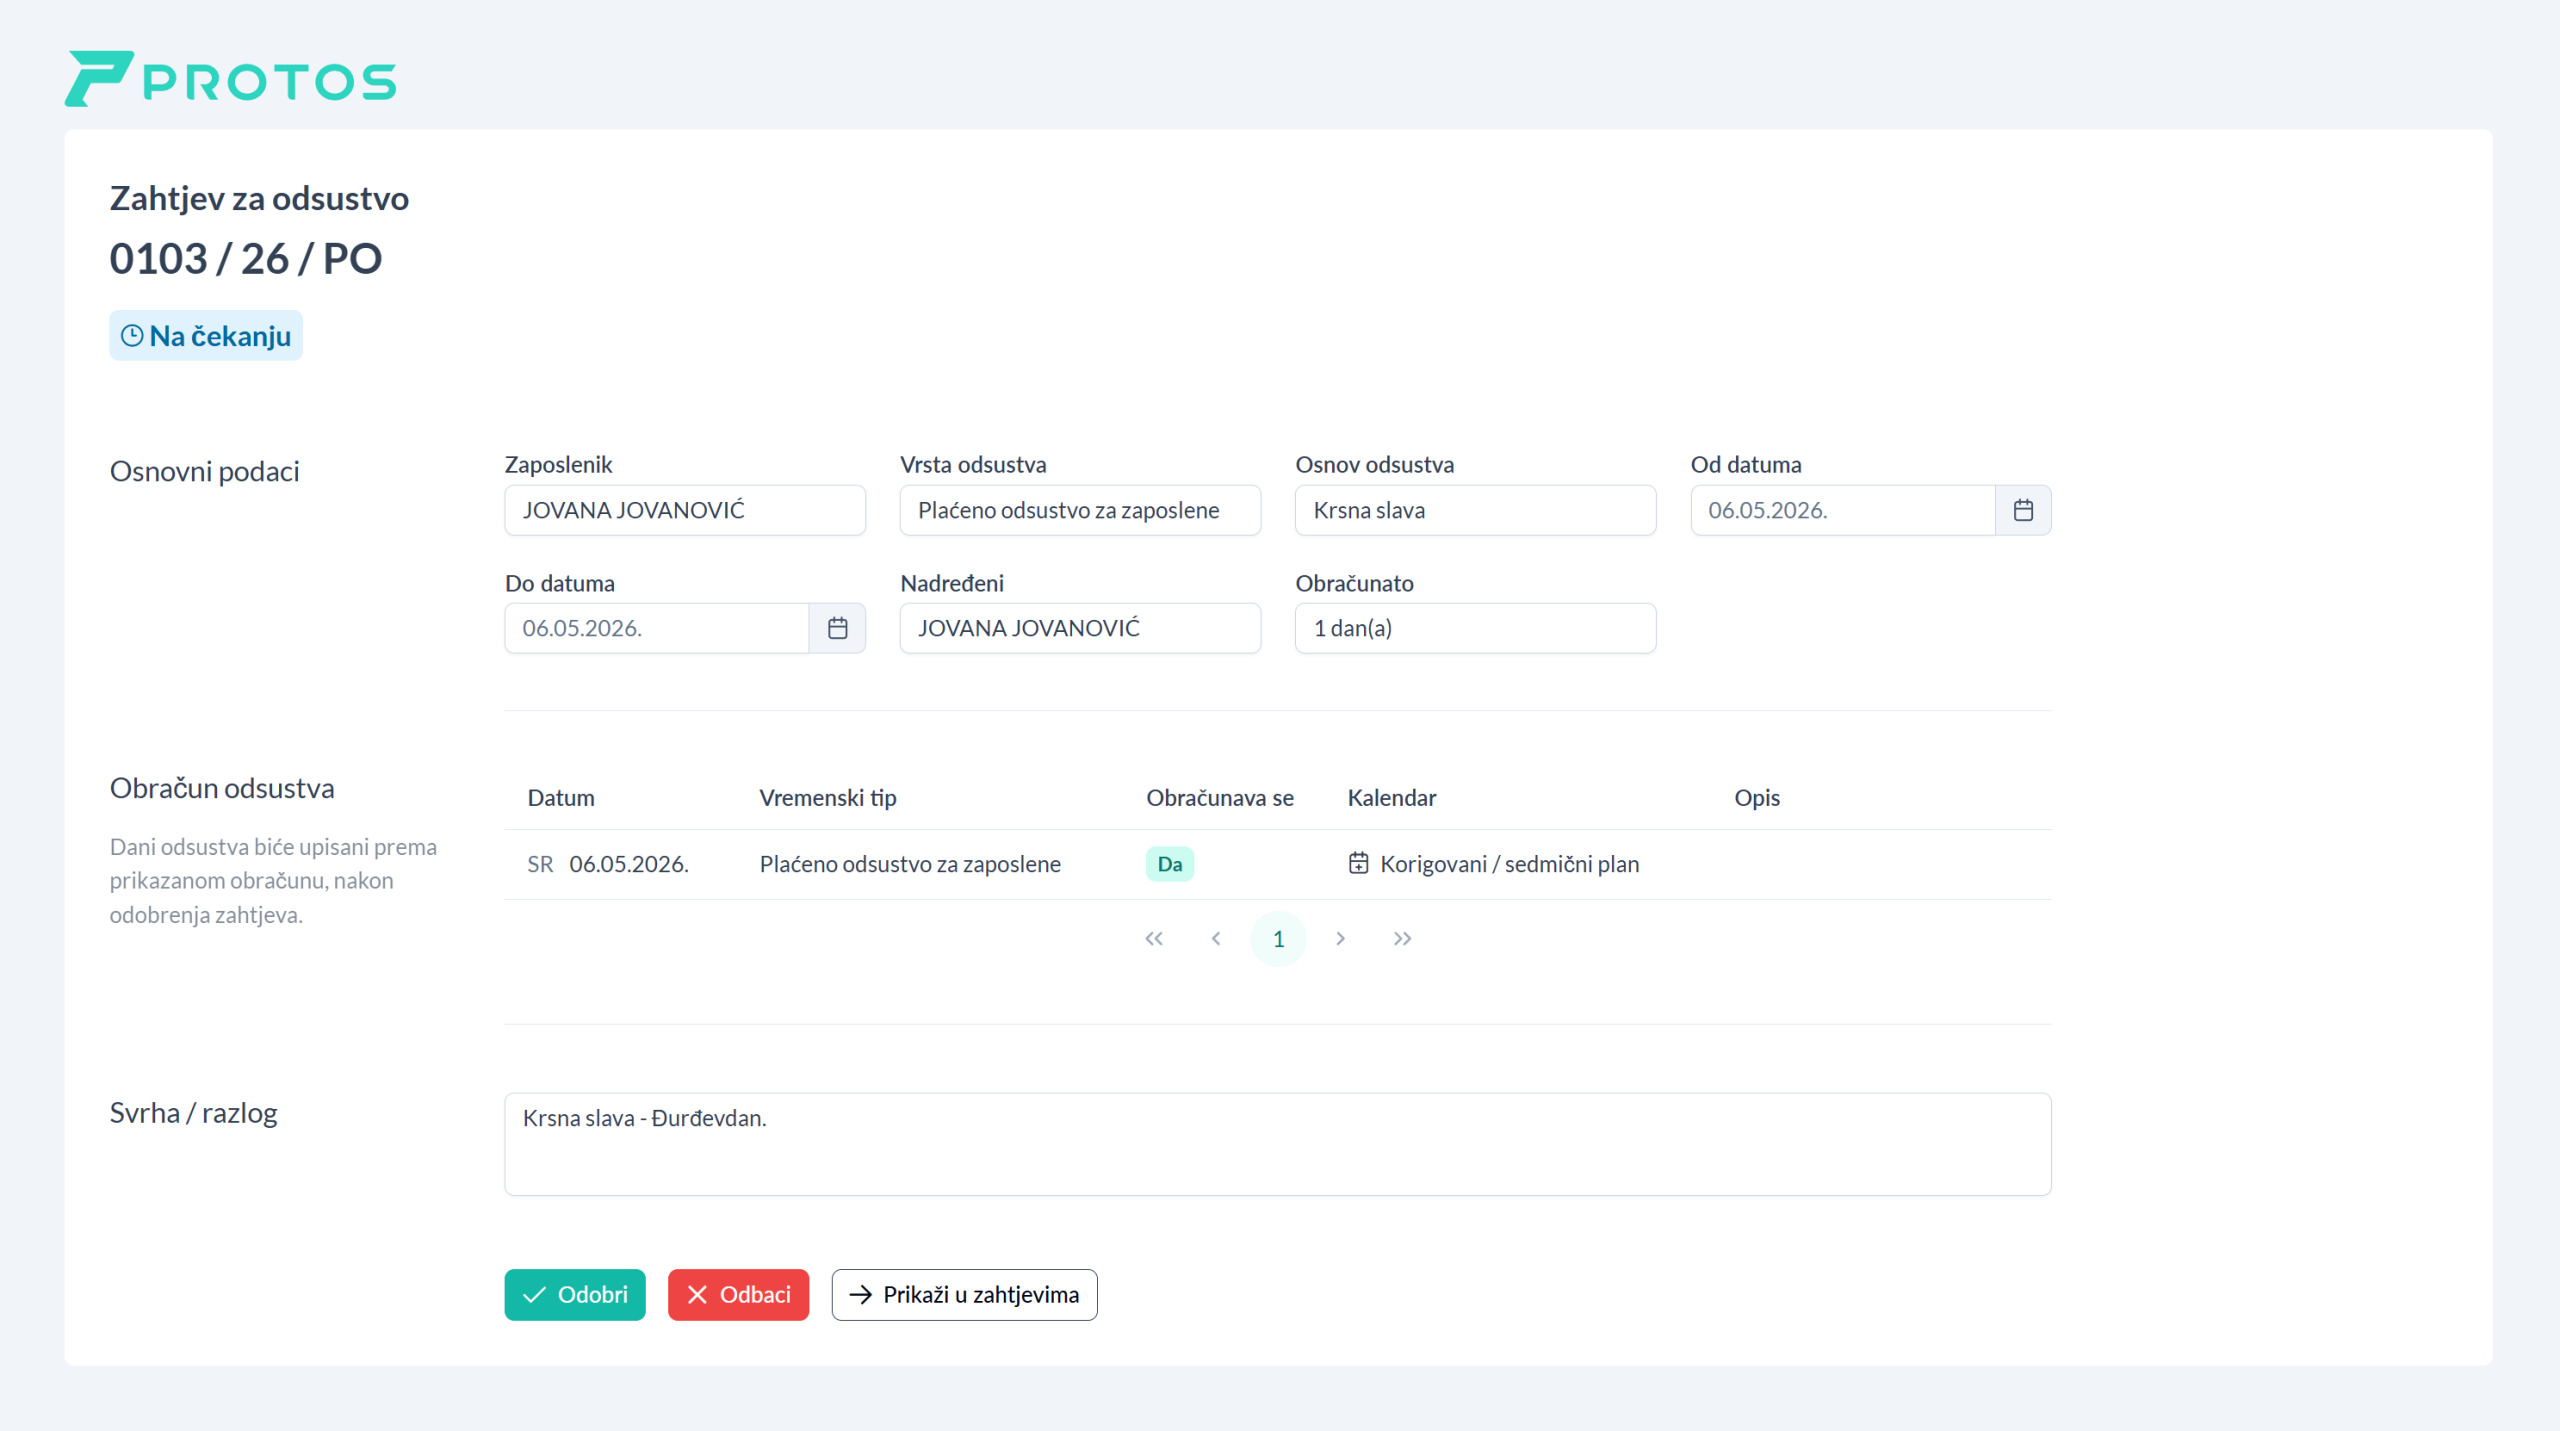Click the Obračunato field showing 1 dan(a)
Viewport: 2560px width, 1431px height.
tap(1475, 628)
